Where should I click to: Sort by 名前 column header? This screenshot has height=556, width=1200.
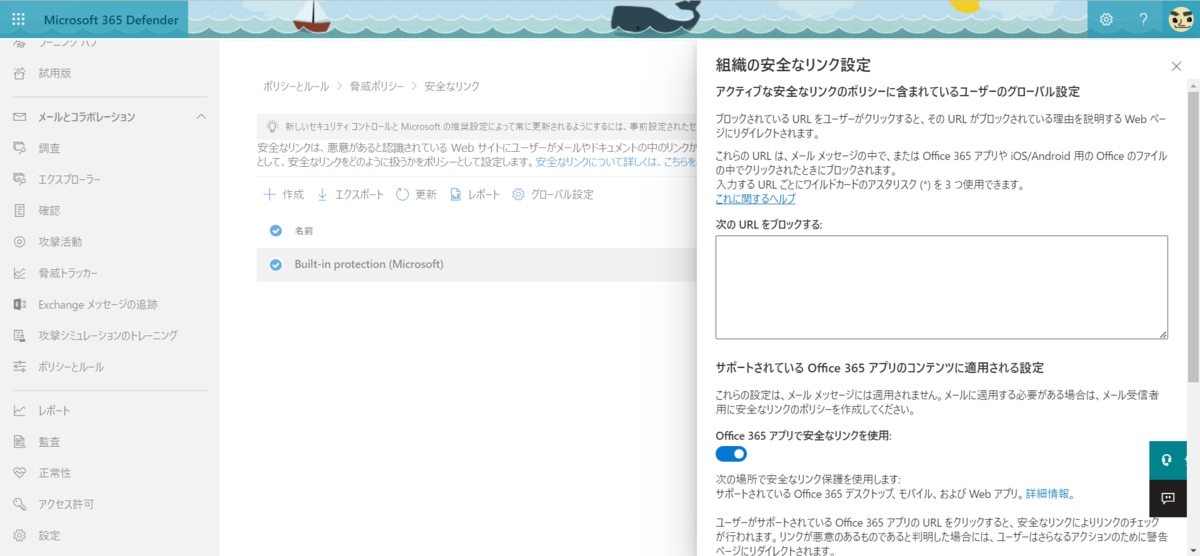pyautogui.click(x=304, y=231)
